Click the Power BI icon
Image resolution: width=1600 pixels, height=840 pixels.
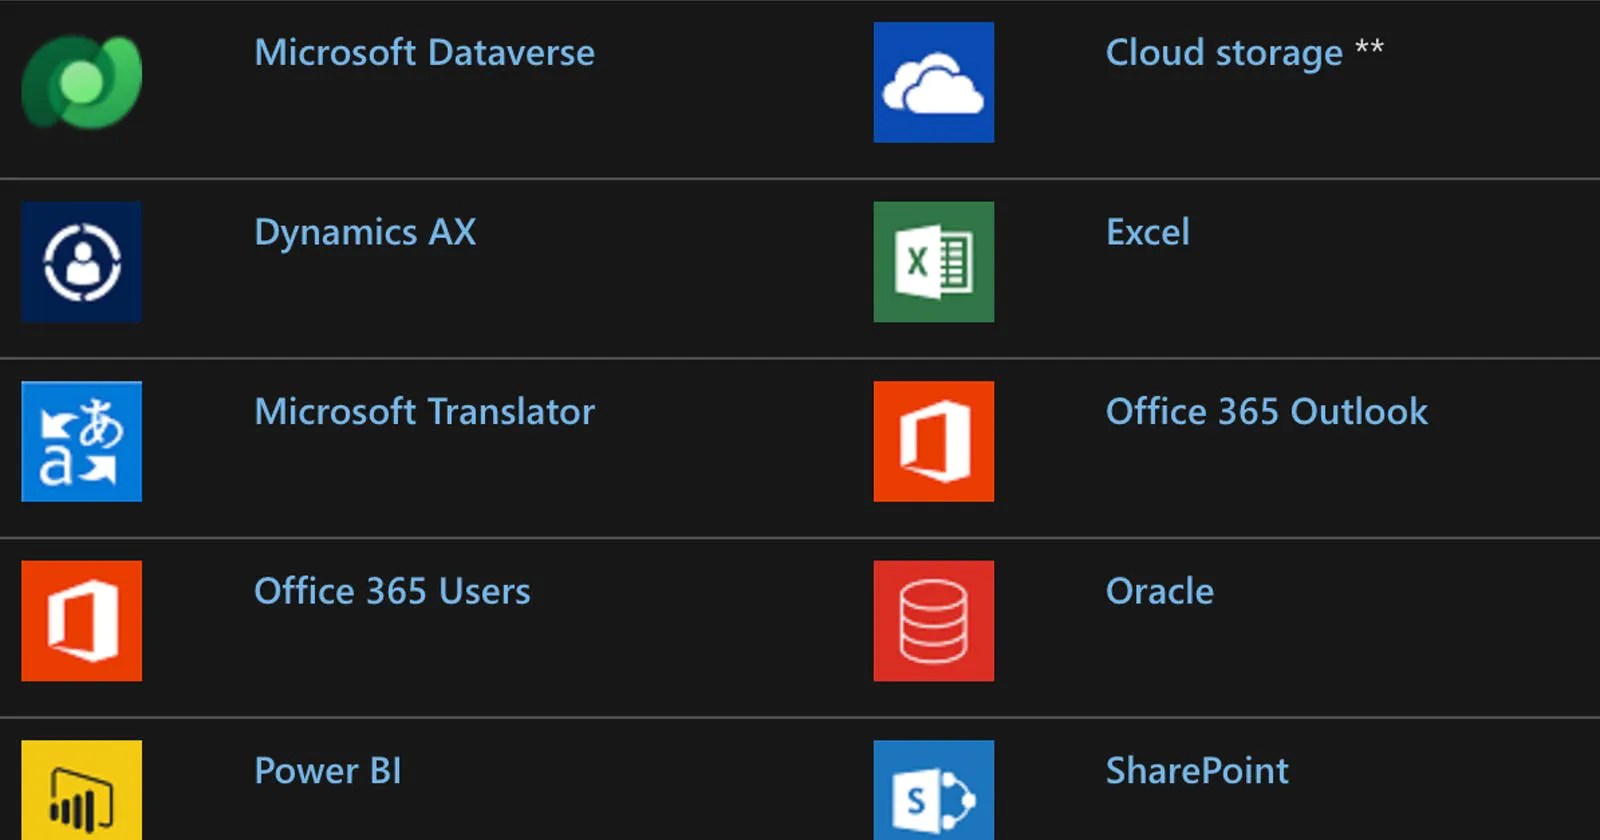click(81, 795)
